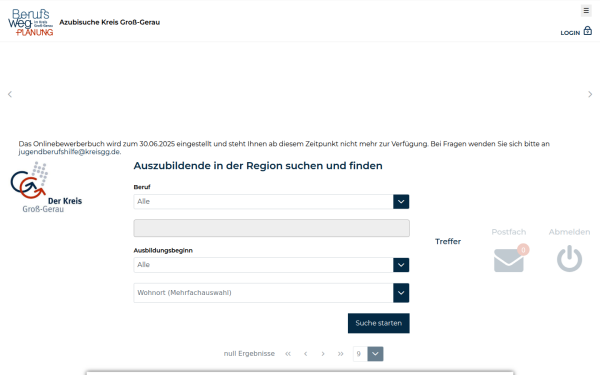
Task: Go to next results page
Action: (x=323, y=354)
